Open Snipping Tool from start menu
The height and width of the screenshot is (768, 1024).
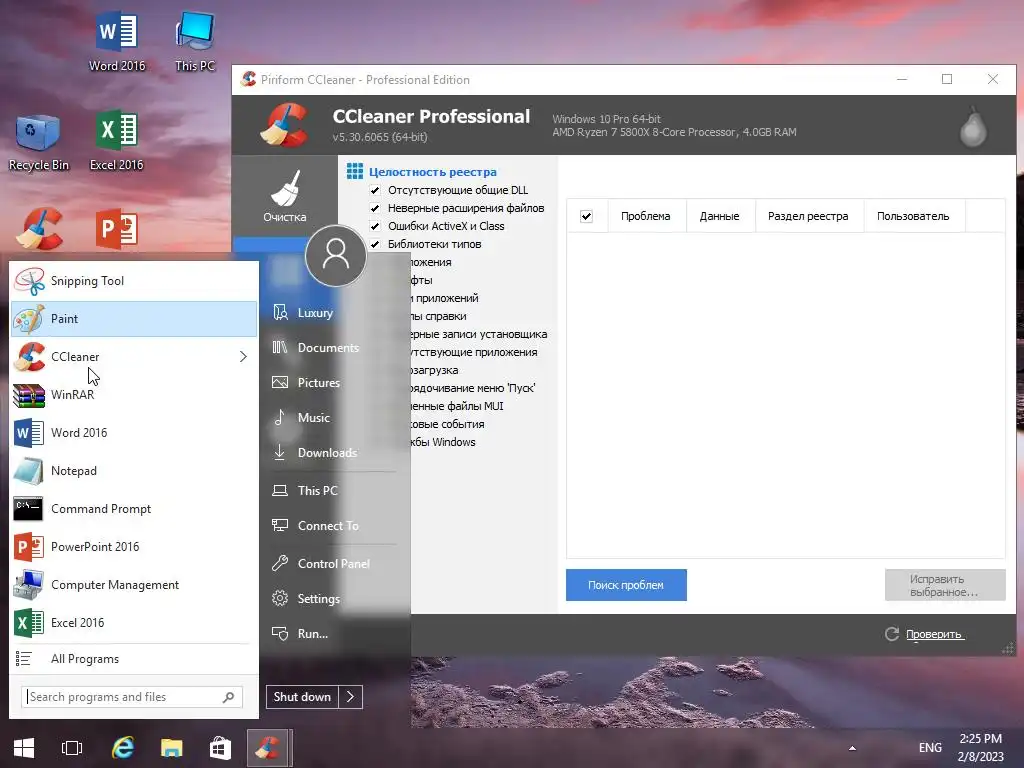coord(134,281)
